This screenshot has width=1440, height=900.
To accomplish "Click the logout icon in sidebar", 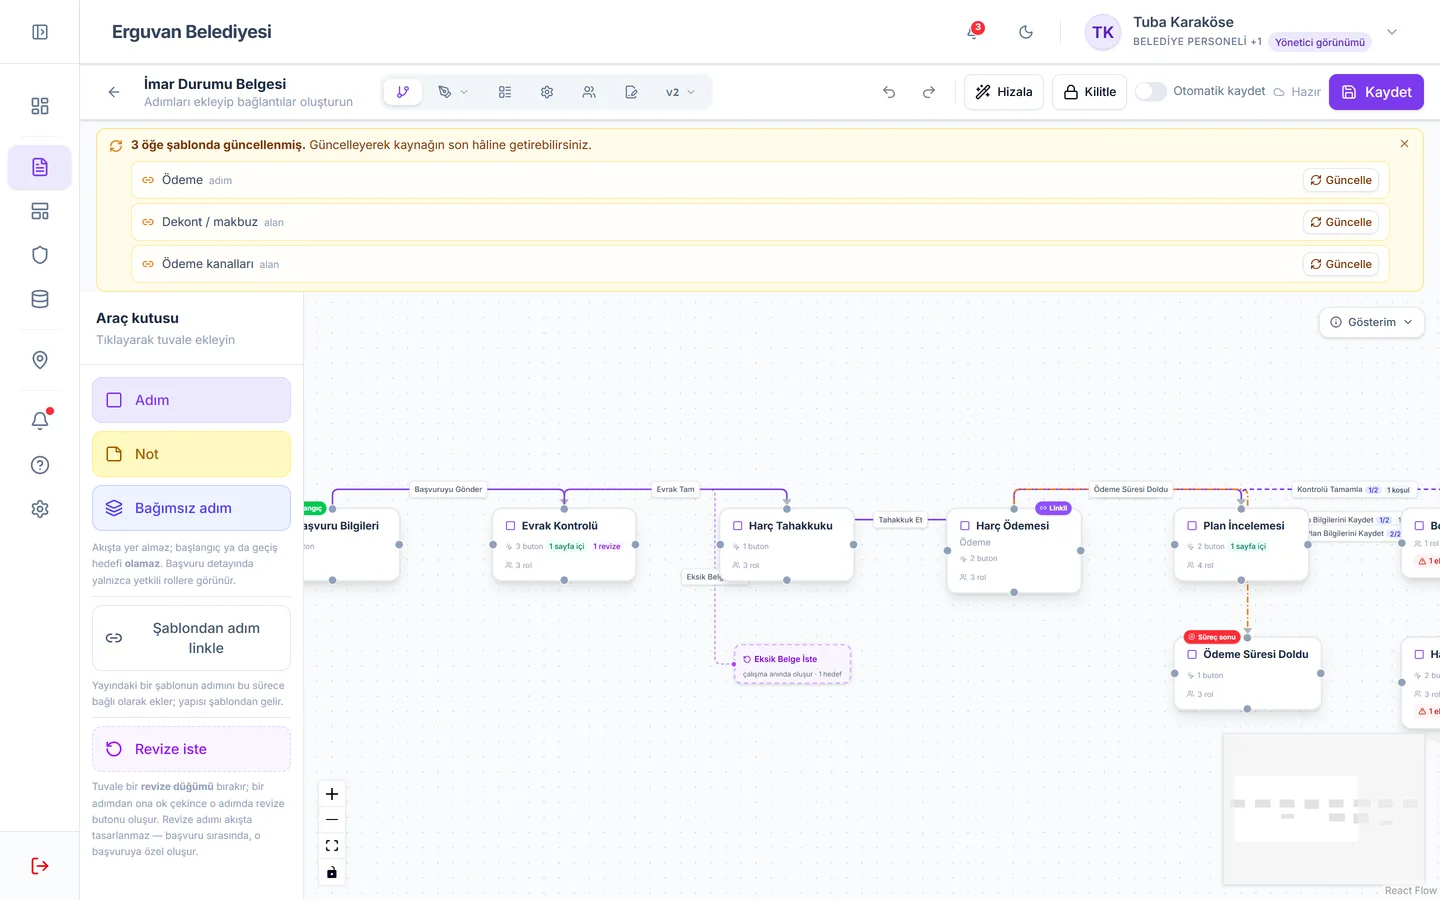I will (40, 866).
